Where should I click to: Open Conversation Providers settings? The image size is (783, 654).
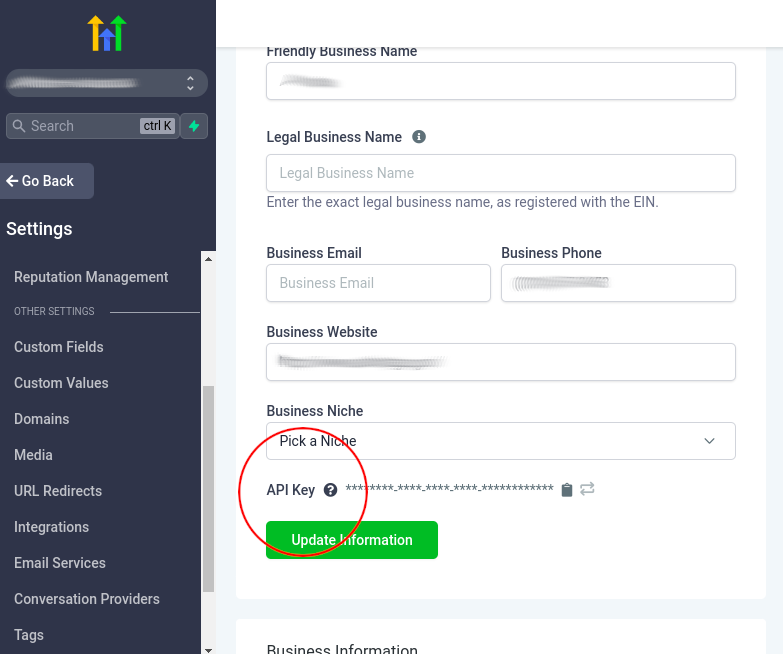[x=87, y=599]
